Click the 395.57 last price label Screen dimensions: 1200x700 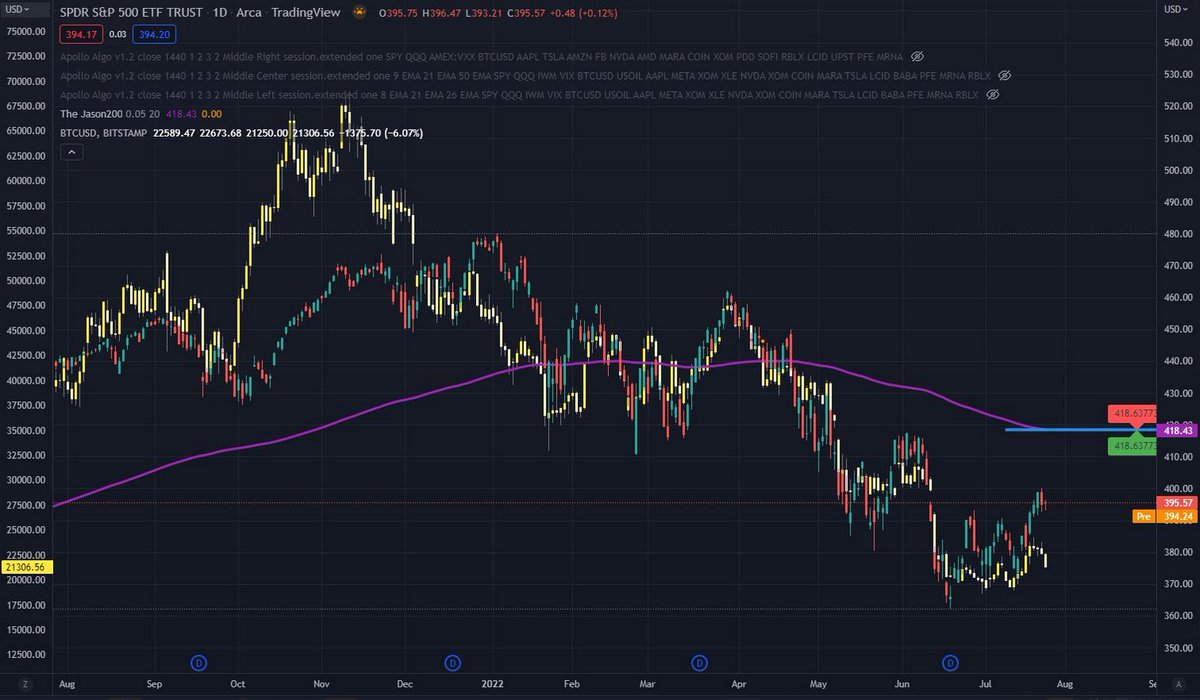(x=1178, y=502)
